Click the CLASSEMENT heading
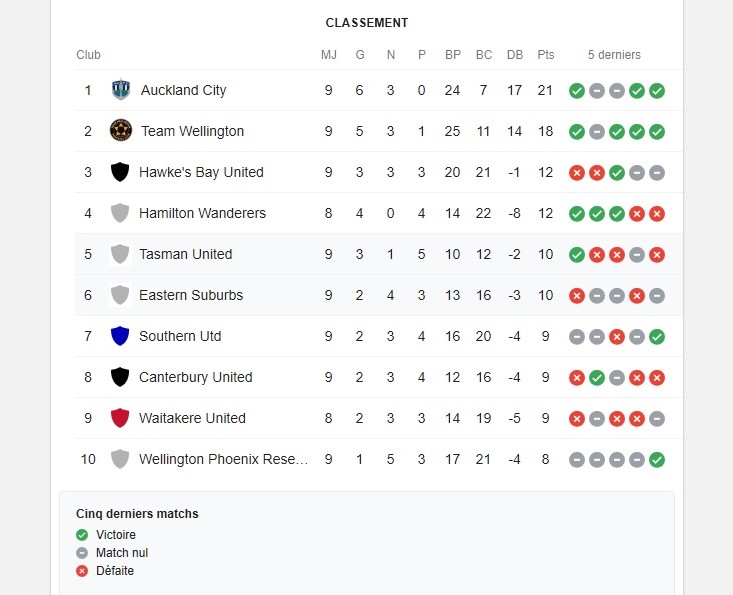This screenshot has width=733, height=595. click(367, 23)
